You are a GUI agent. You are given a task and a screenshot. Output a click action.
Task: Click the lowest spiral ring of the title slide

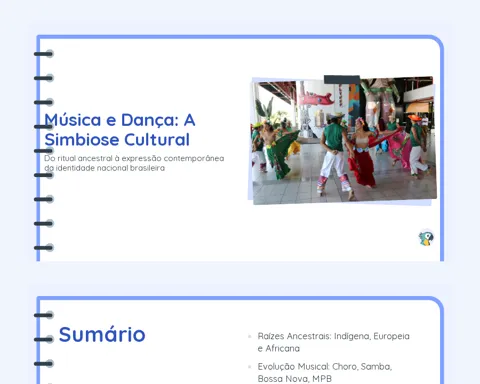click(x=44, y=248)
